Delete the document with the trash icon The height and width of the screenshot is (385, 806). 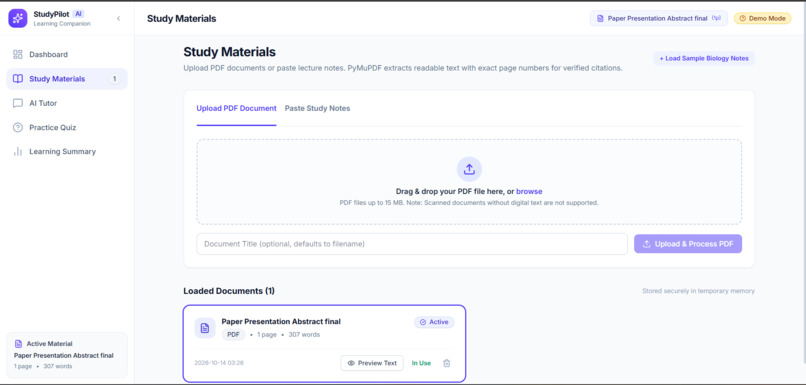(x=447, y=363)
